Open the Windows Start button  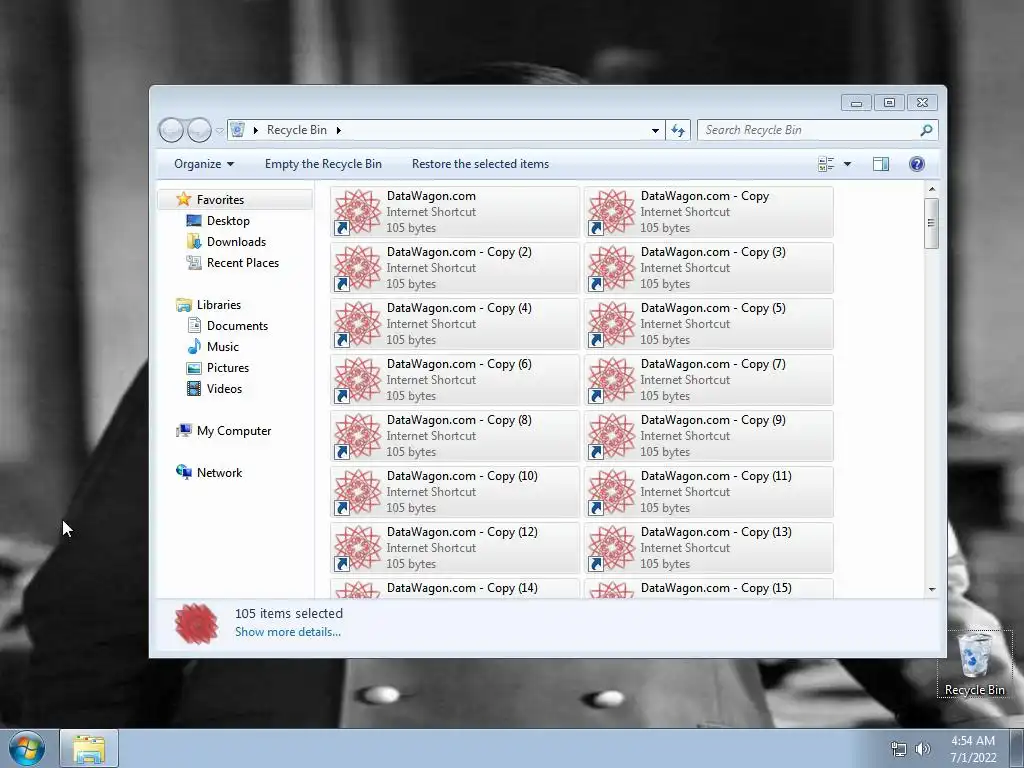[x=27, y=749]
